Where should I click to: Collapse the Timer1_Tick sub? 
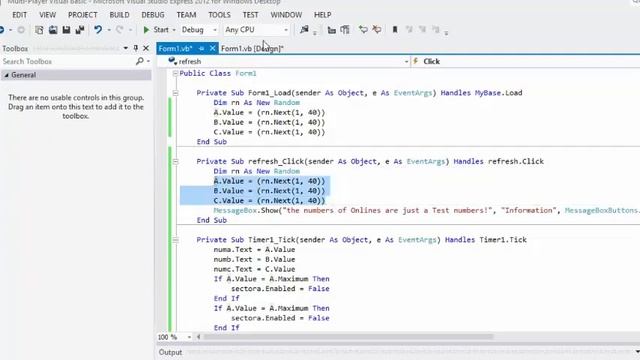[175, 240]
